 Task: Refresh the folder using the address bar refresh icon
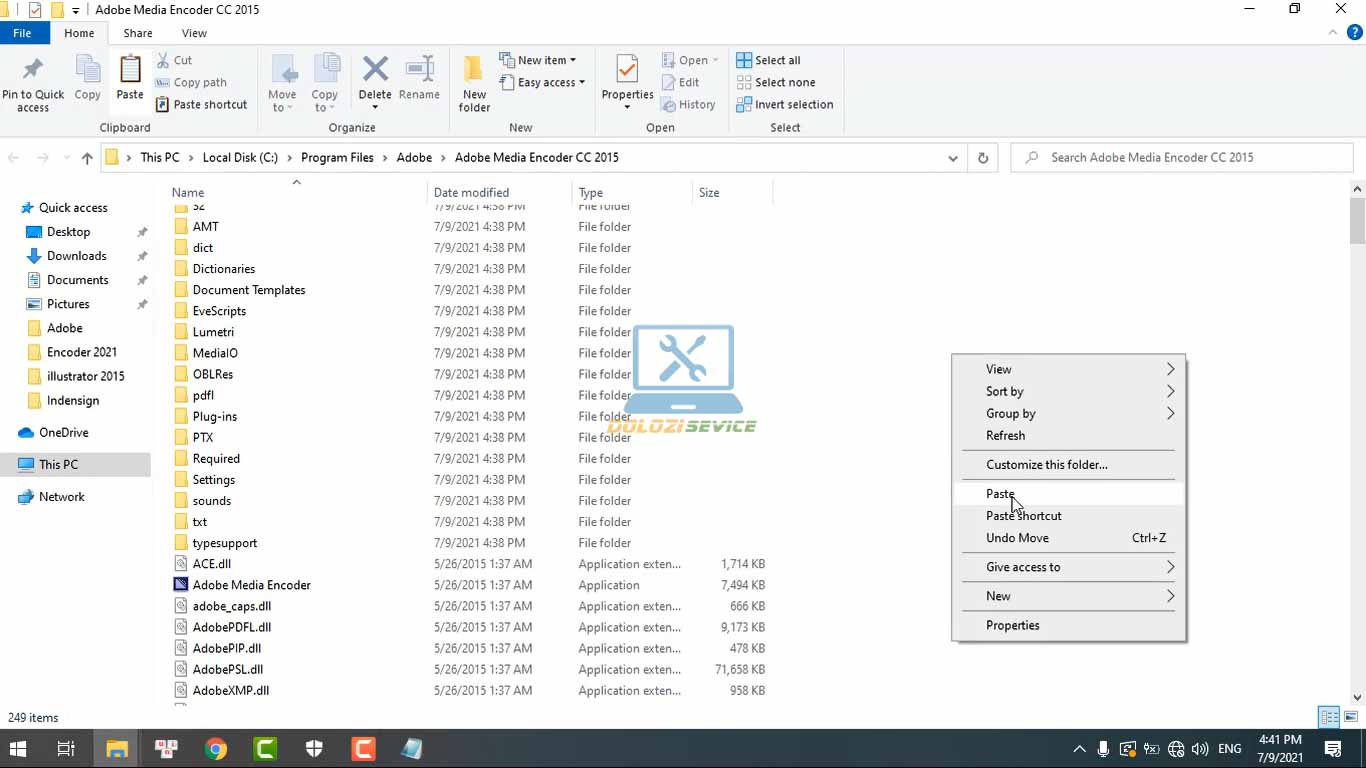(981, 157)
